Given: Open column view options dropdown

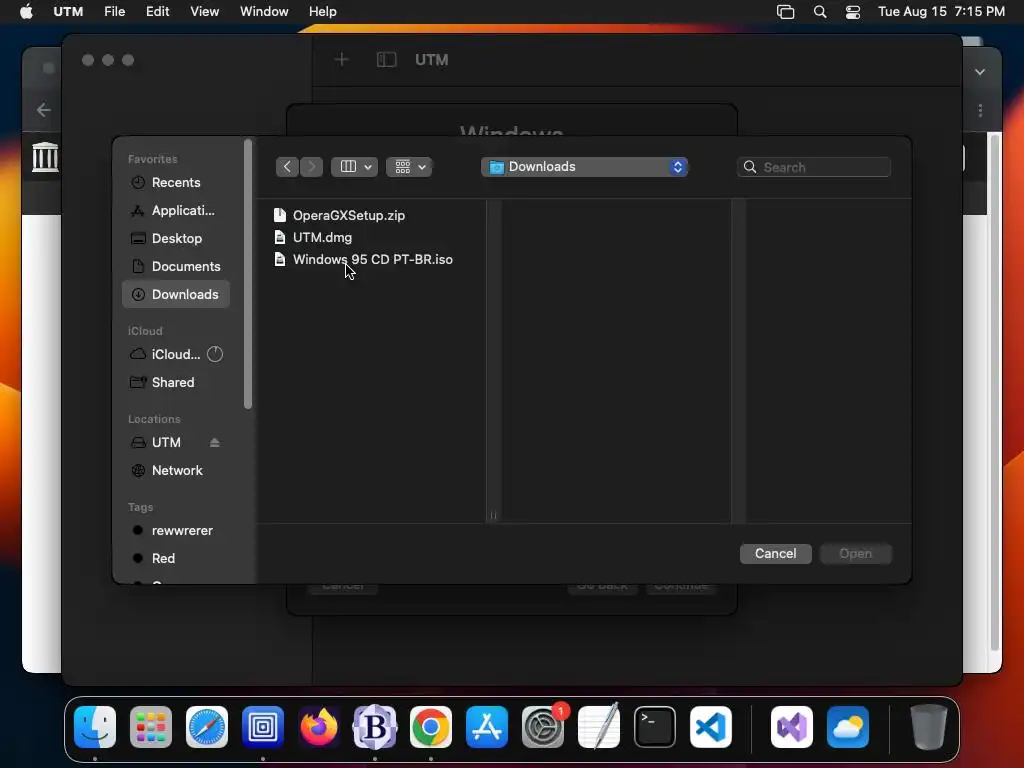Looking at the screenshot, I should tap(355, 167).
